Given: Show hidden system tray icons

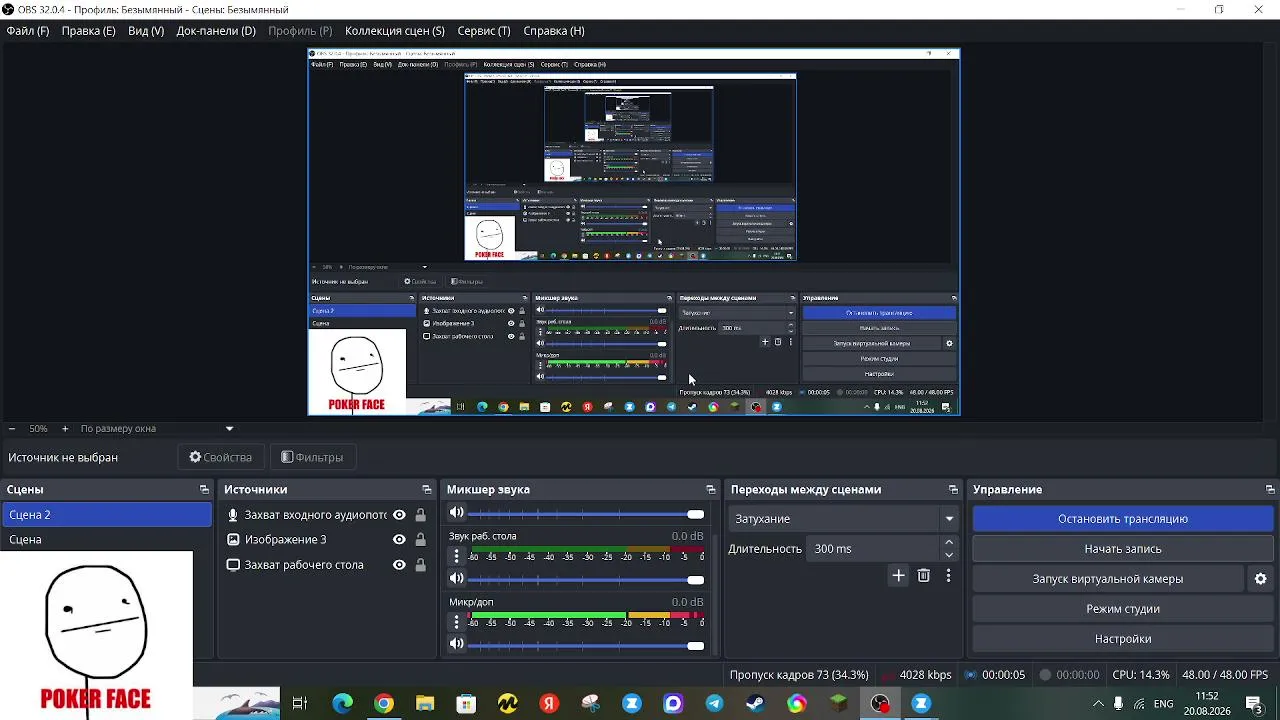Looking at the screenshot, I should click(1098, 704).
